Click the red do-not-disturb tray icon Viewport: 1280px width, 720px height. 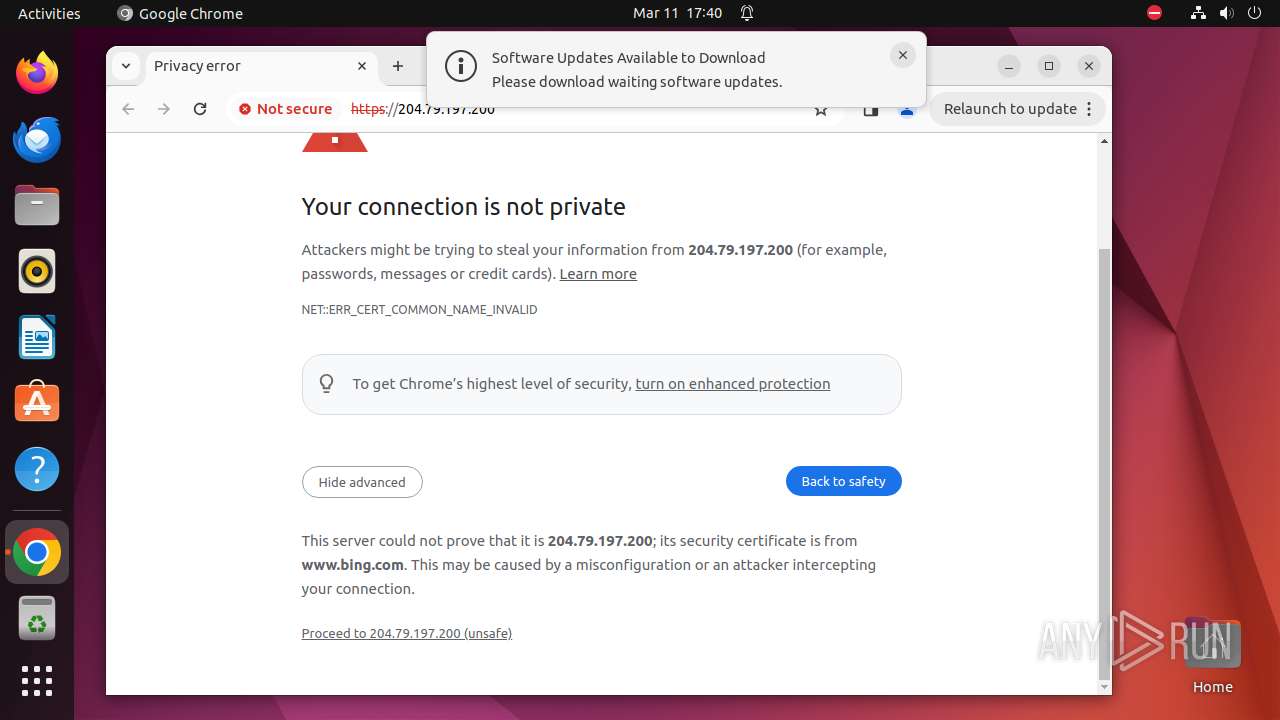(1155, 13)
